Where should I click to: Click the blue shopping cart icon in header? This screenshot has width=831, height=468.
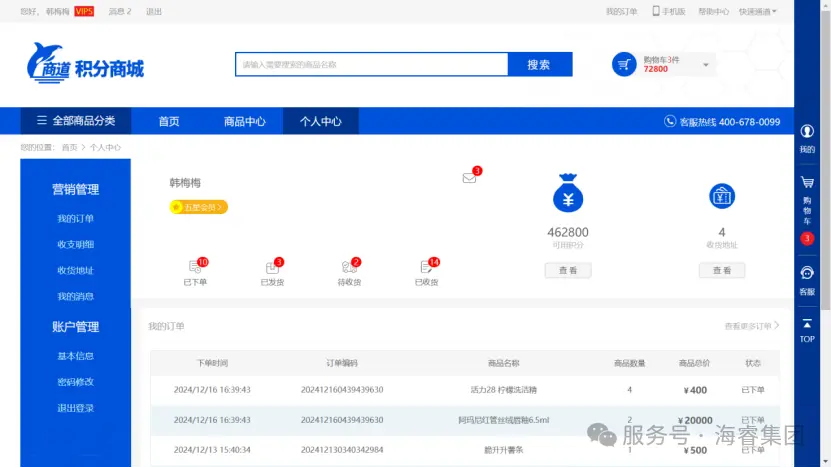(x=624, y=65)
